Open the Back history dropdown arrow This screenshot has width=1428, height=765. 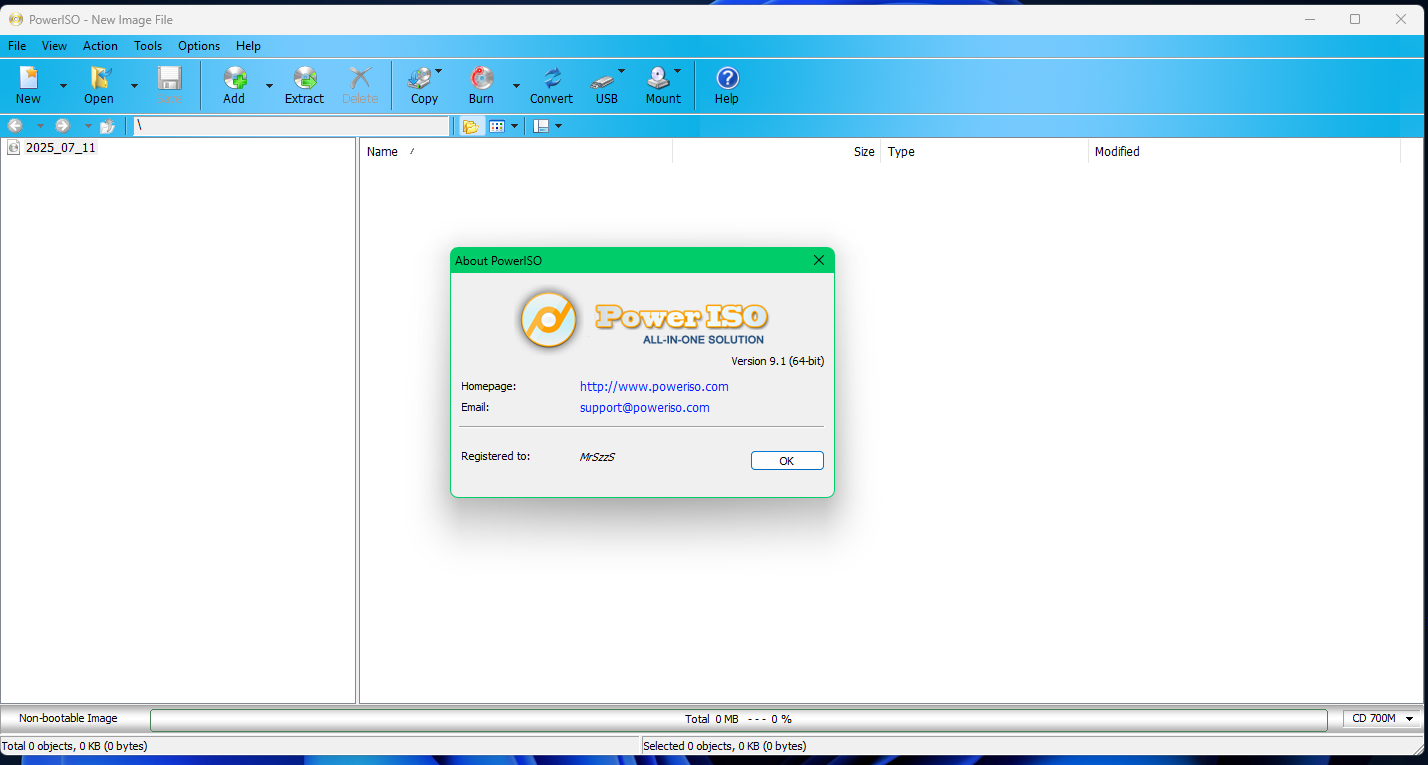(x=40, y=126)
